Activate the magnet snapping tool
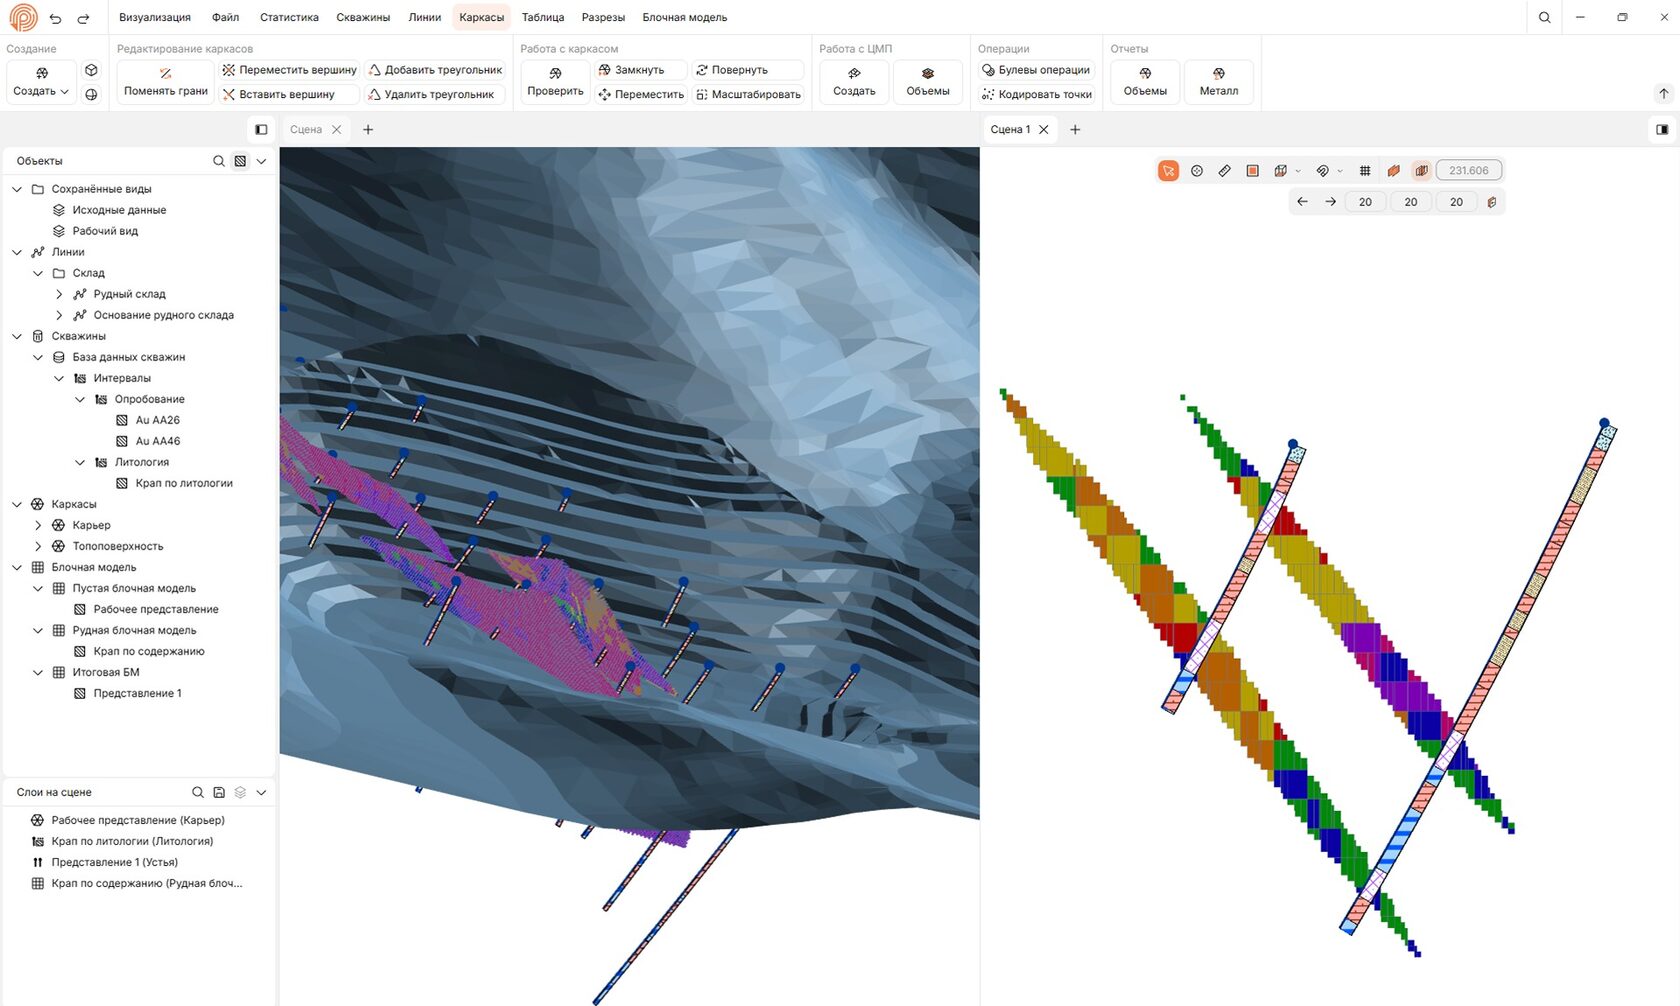This screenshot has width=1680, height=1006. point(1323,171)
